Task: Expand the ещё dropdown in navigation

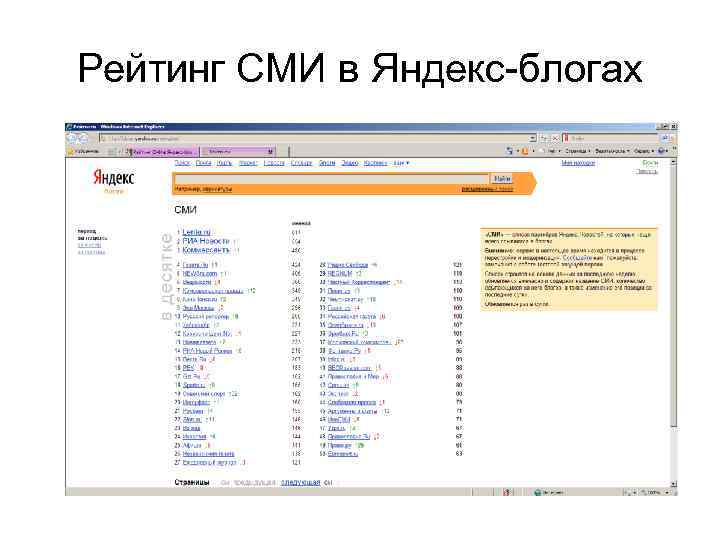Action: coord(401,163)
